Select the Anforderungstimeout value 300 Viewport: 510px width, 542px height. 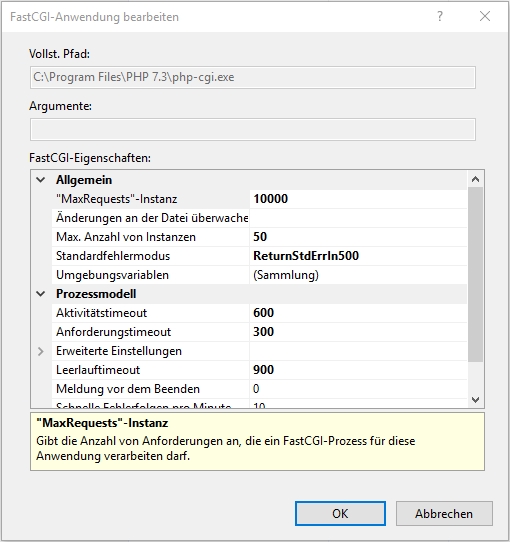[x=358, y=332]
